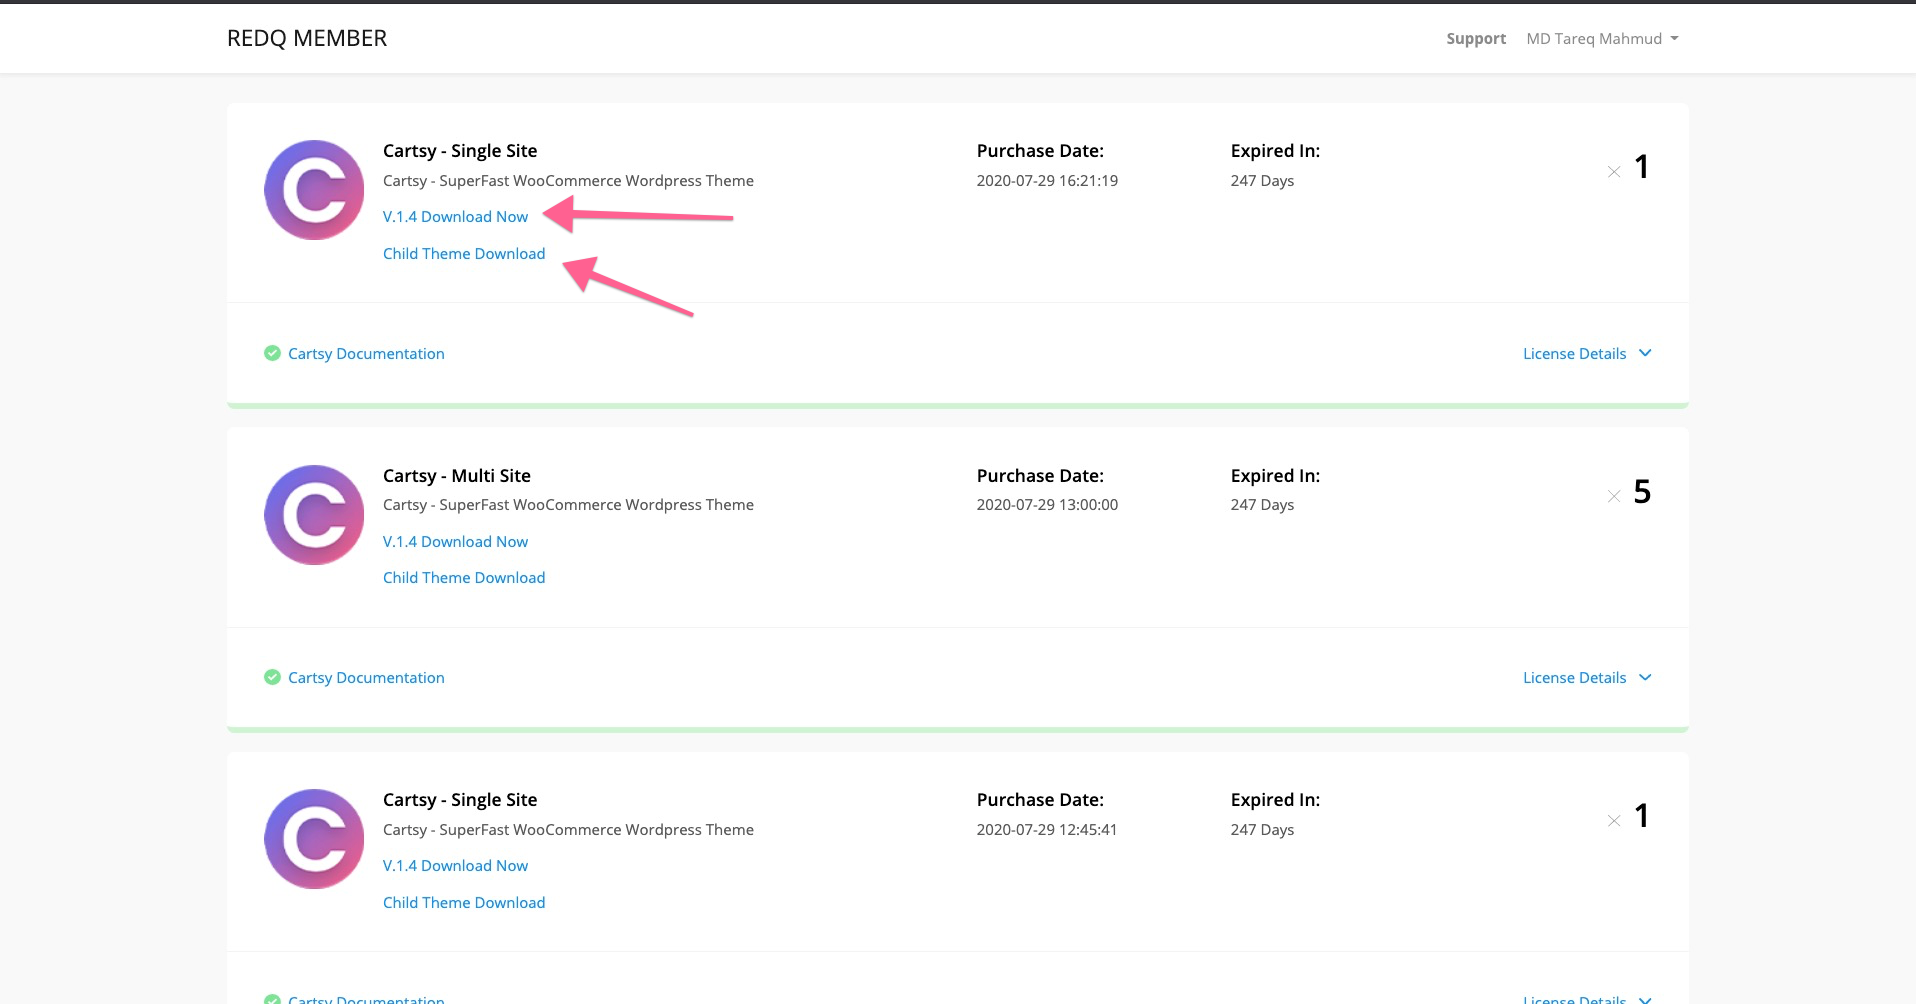Click Cartsy logo of 12:45:41 purchase

click(314, 839)
